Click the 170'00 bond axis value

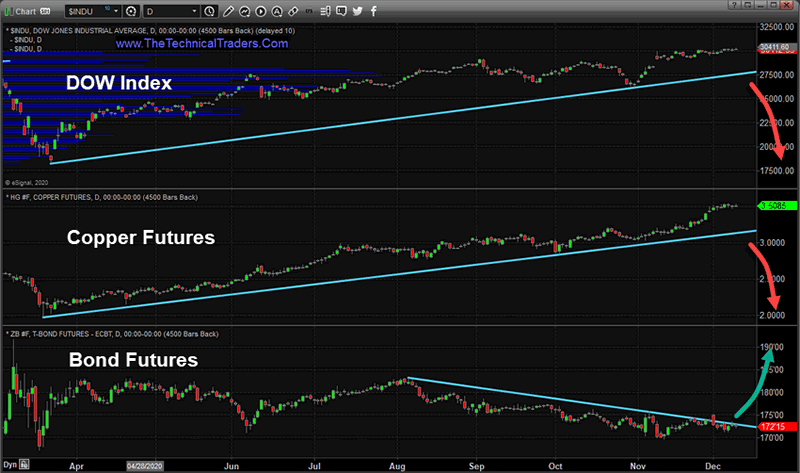pyautogui.click(x=772, y=437)
